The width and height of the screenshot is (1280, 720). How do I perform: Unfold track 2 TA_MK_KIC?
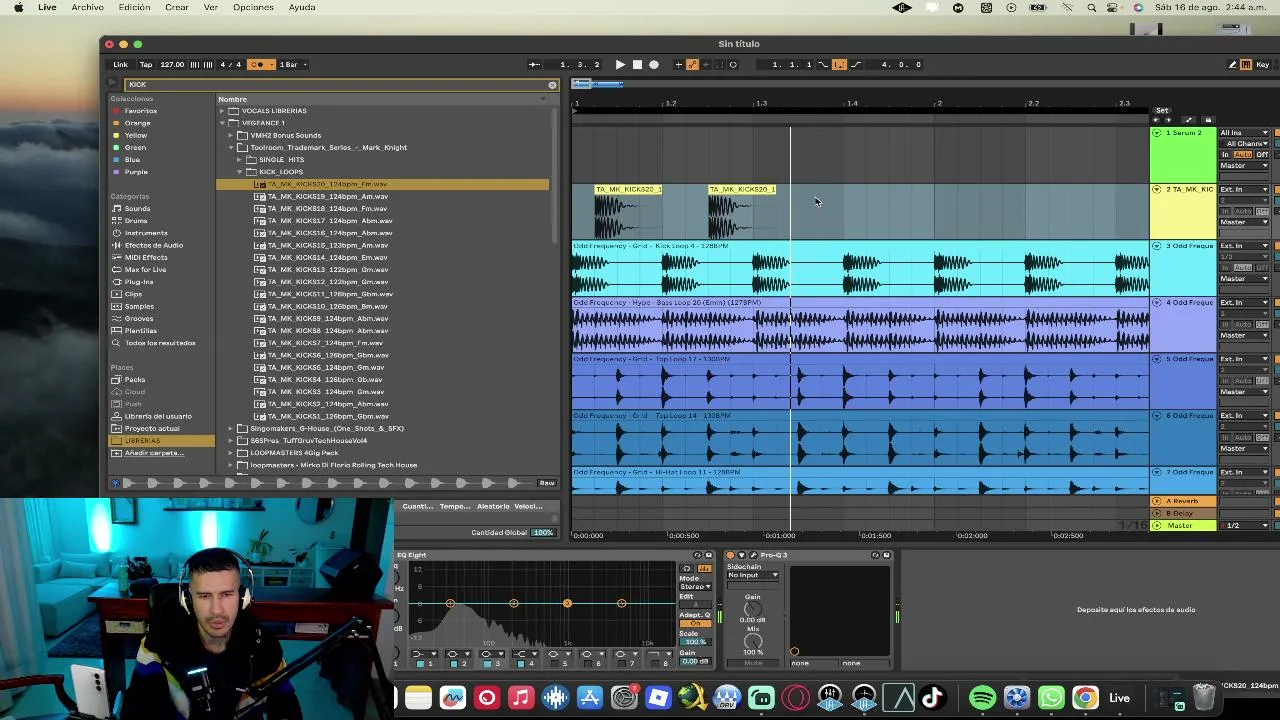[1157, 189]
